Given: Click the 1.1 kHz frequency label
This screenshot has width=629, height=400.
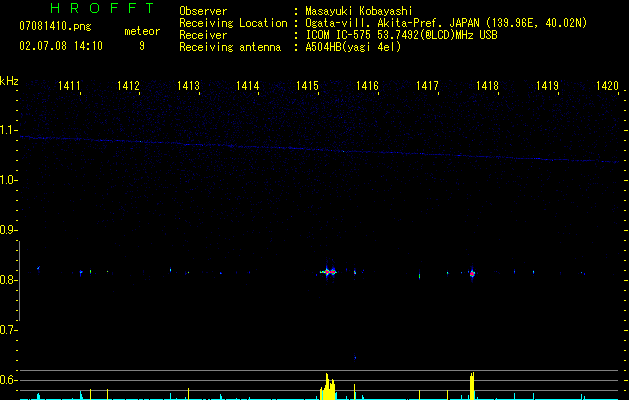Looking at the screenshot, I should pos(8,130).
